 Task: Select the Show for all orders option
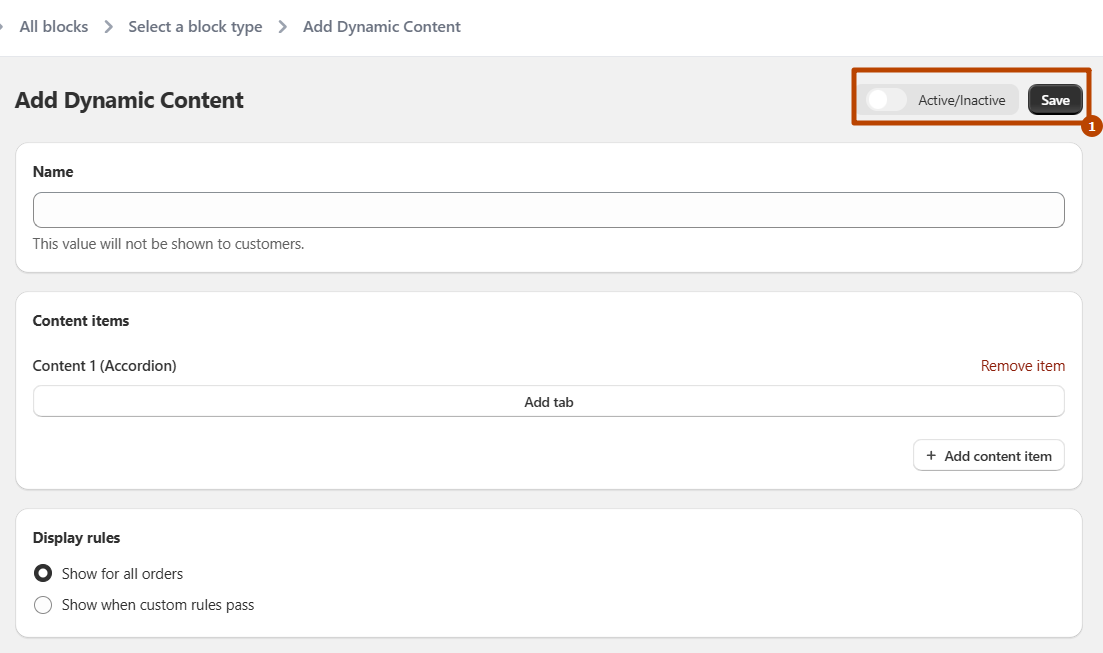[43, 574]
